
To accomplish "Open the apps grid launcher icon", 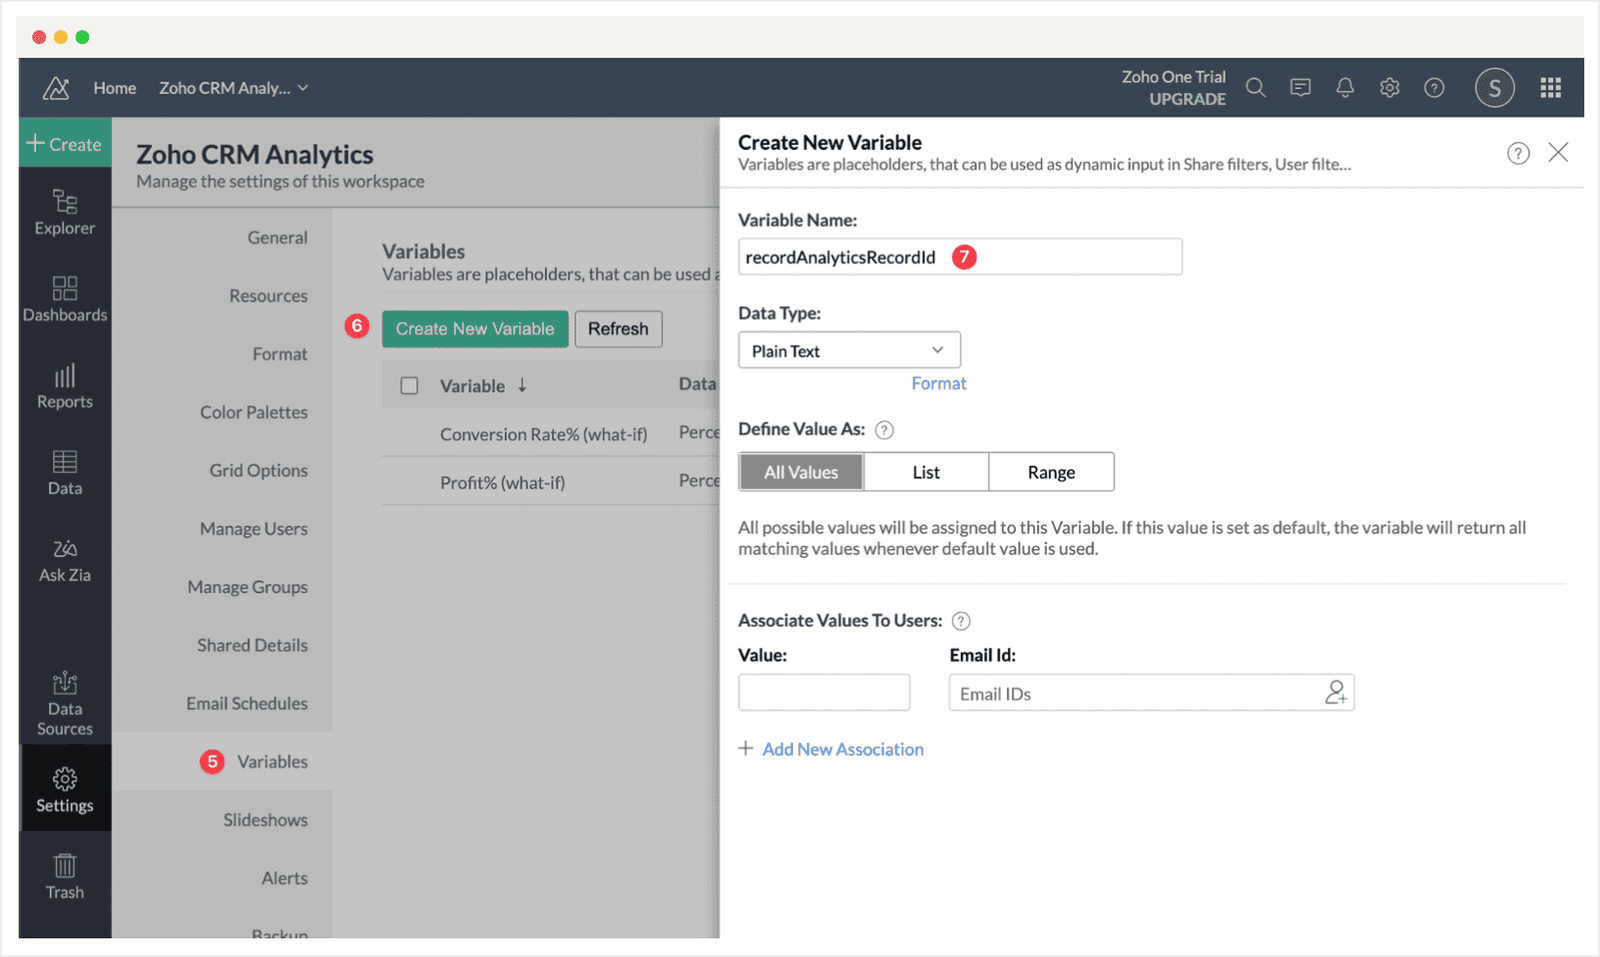I will tap(1551, 88).
